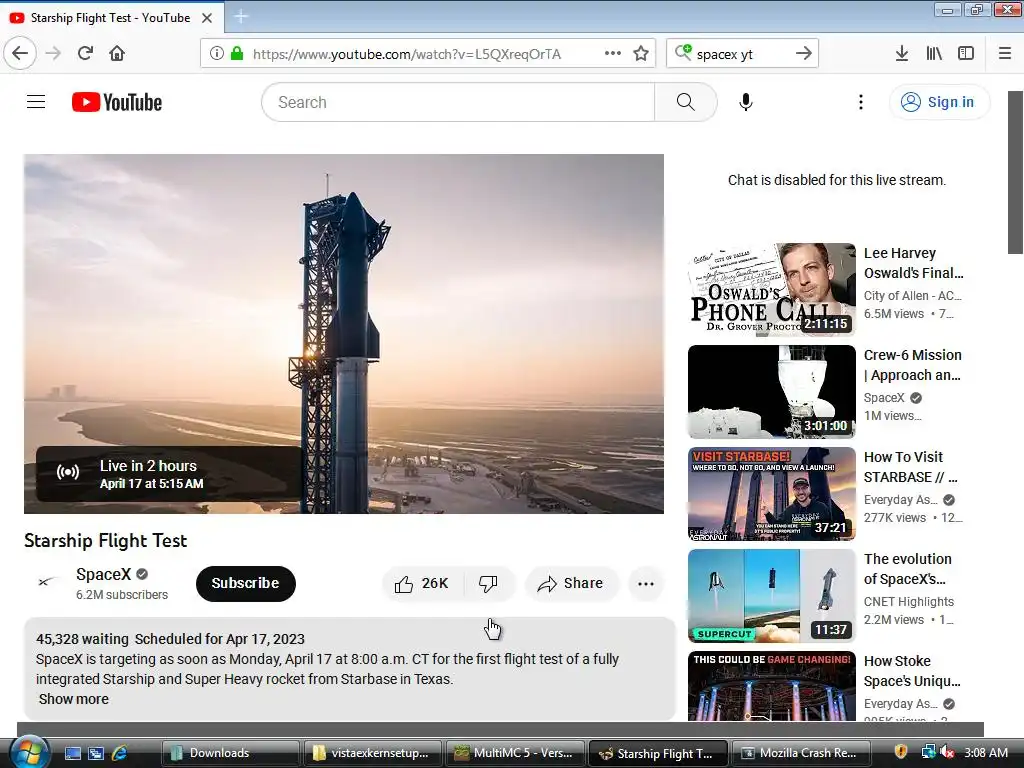
Task: Switch to vistaexkernsetup taskbar item
Action: coord(372,753)
